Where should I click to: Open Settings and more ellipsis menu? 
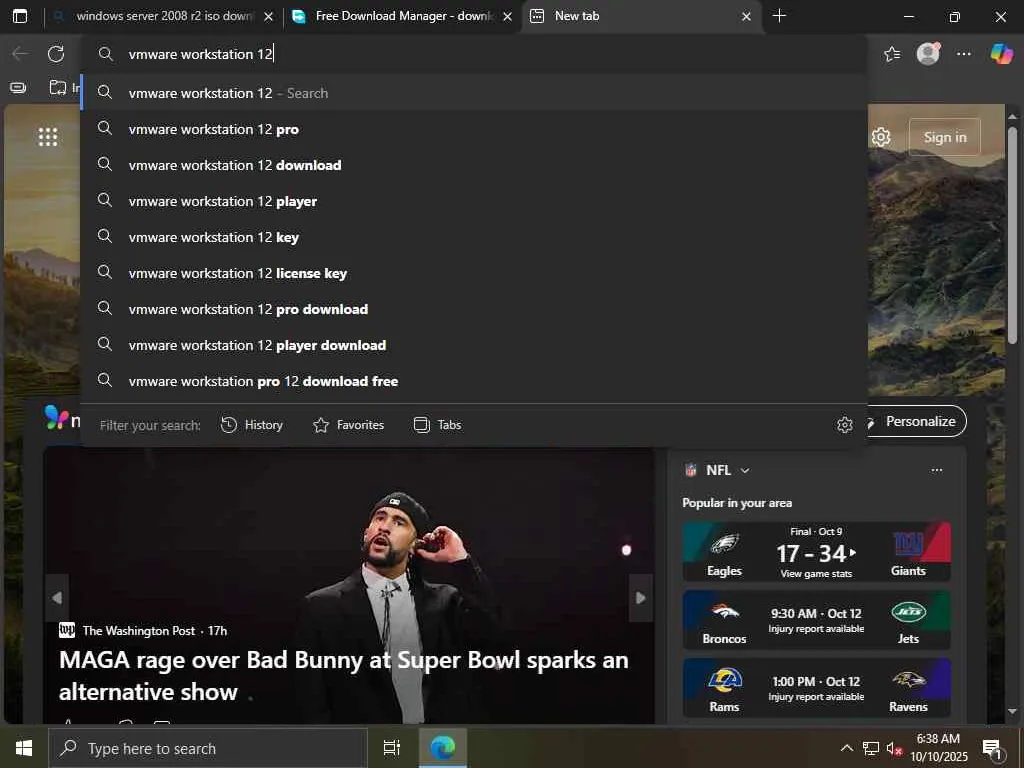pyautogui.click(x=964, y=54)
